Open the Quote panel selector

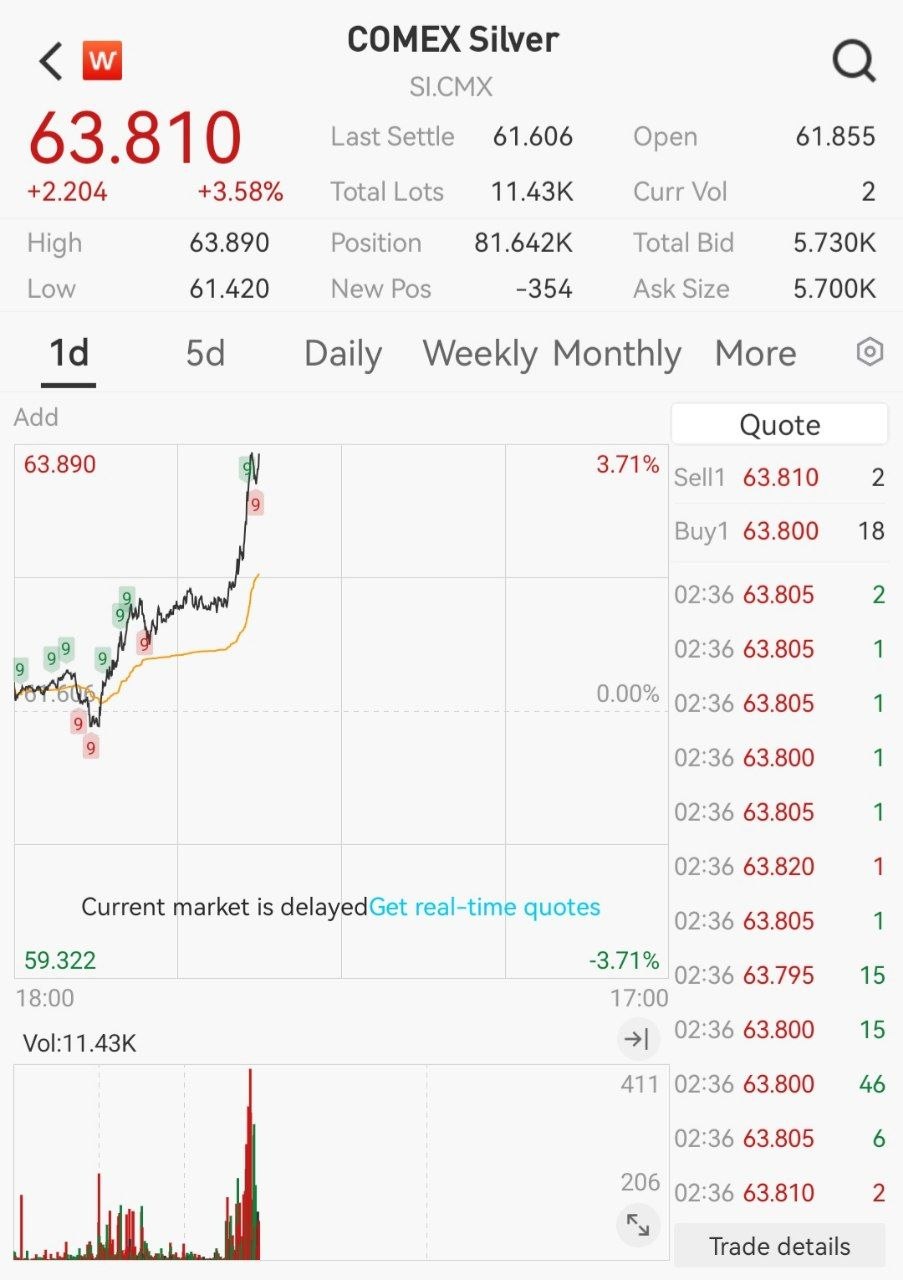click(779, 425)
